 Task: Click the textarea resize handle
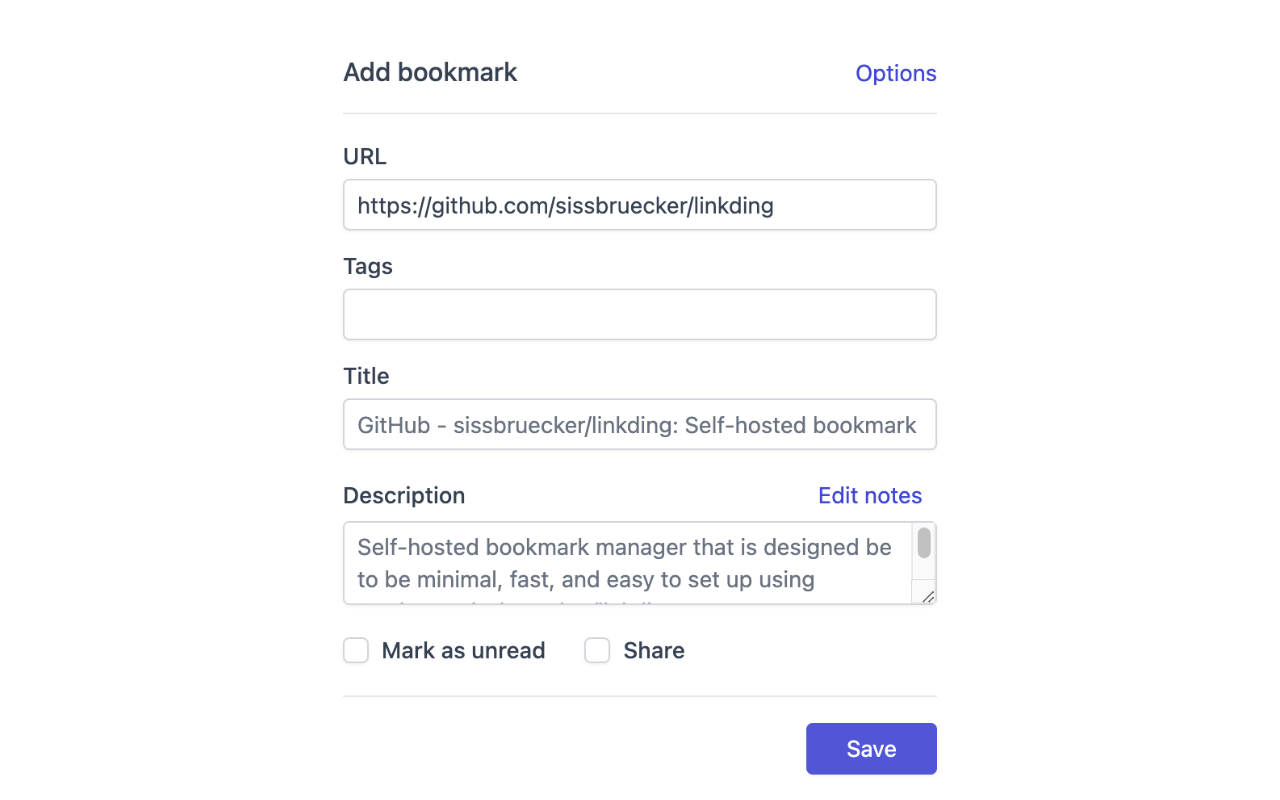[928, 595]
